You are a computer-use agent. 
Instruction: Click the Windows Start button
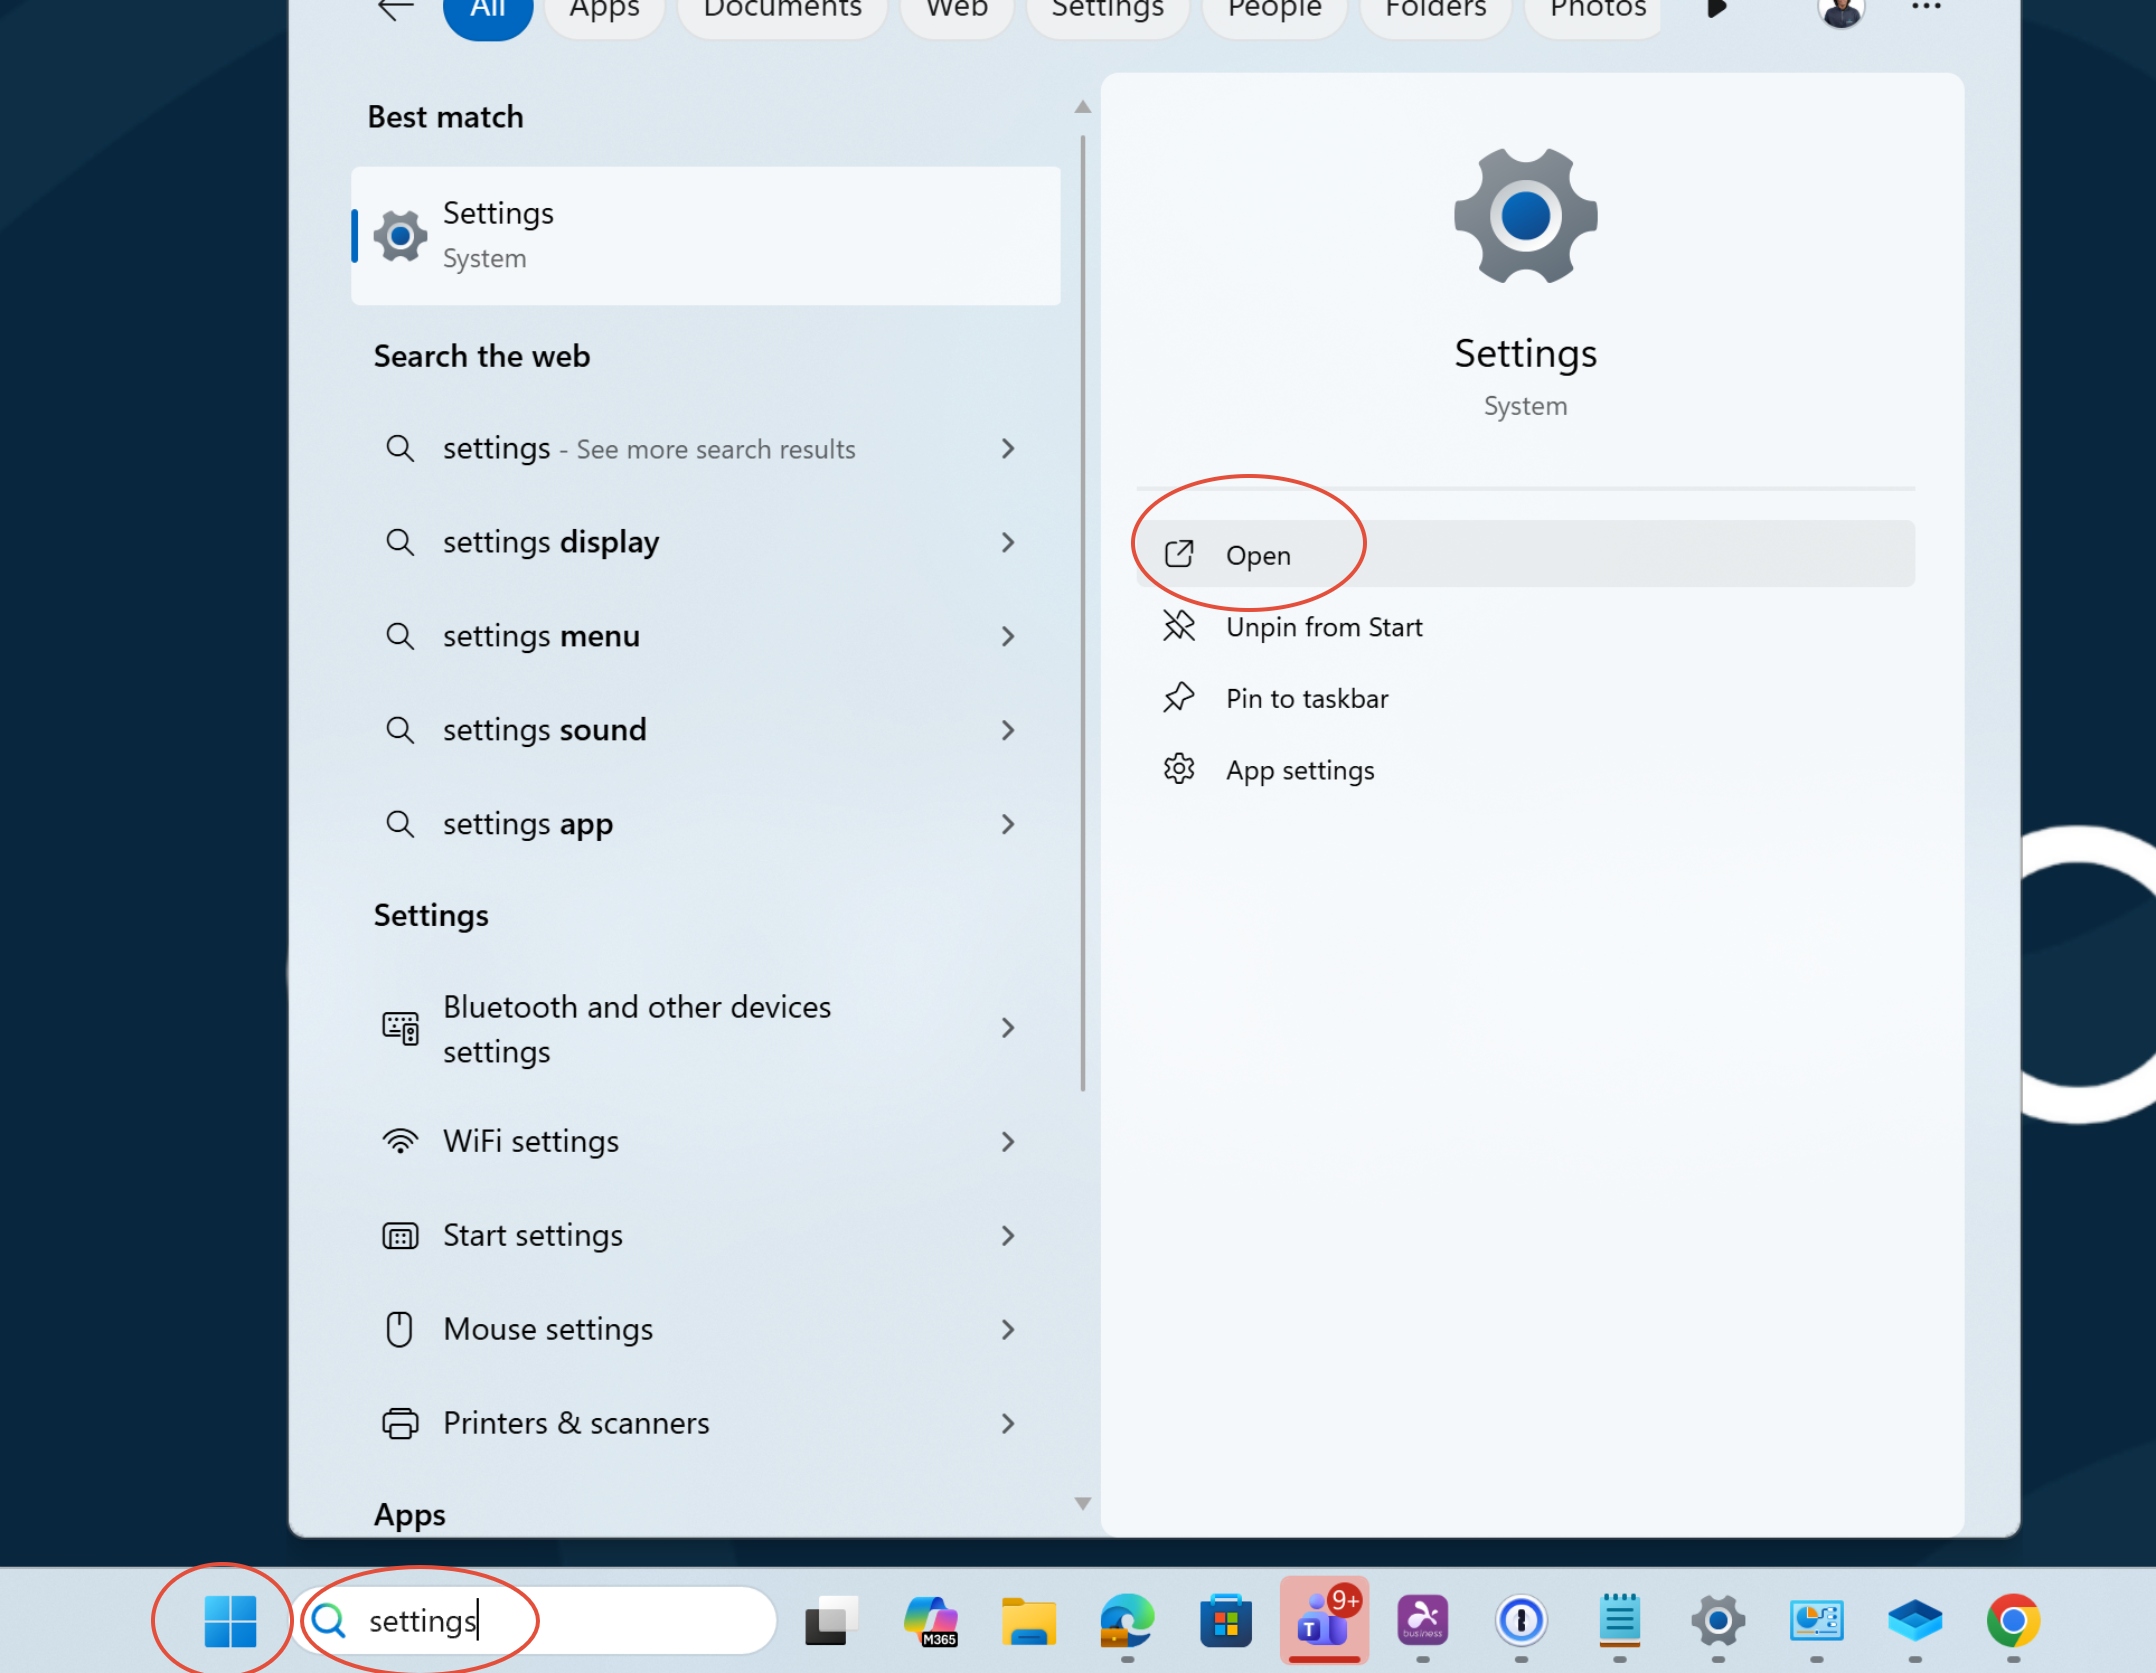pos(230,1620)
